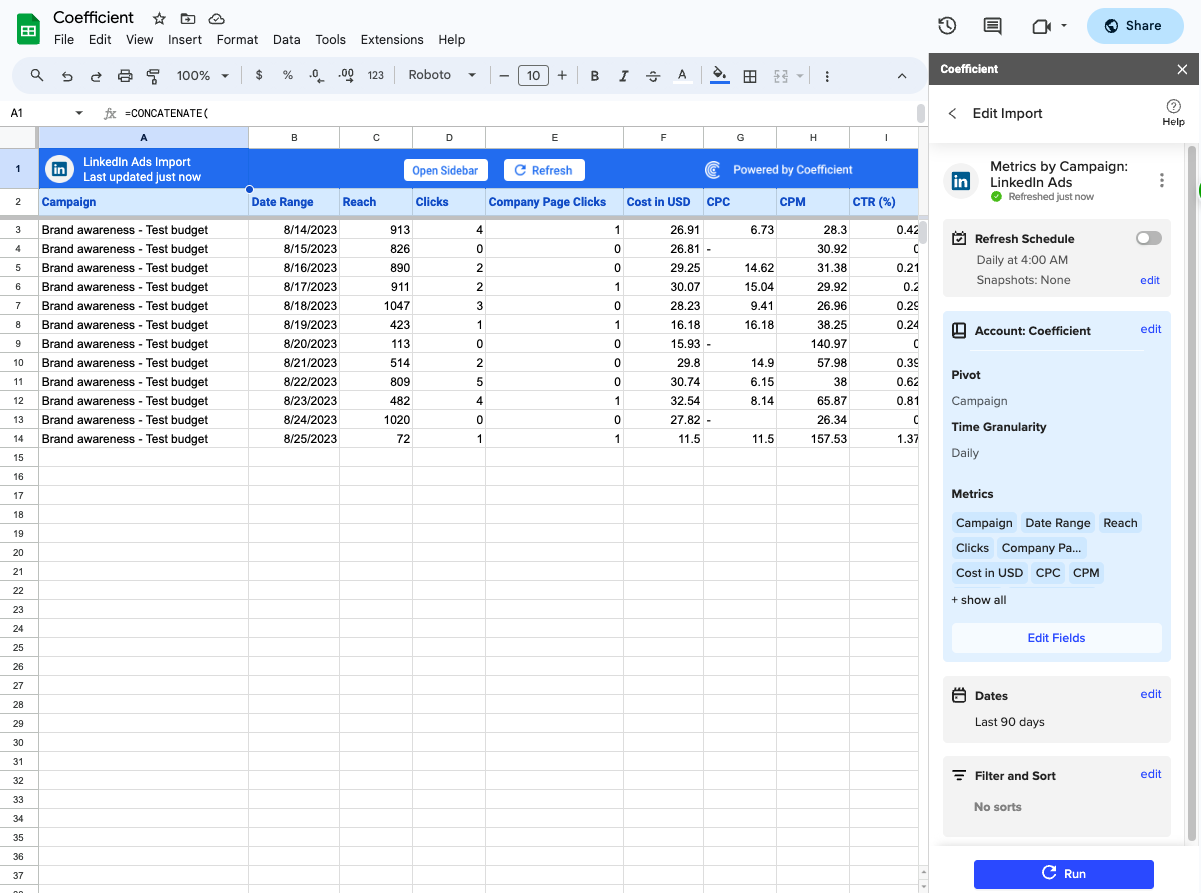Click the Edit Fields button

(x=1056, y=638)
